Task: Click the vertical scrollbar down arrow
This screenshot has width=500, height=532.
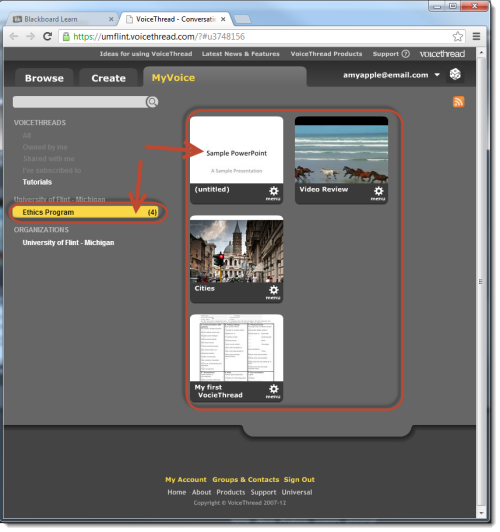Action: coord(481,513)
